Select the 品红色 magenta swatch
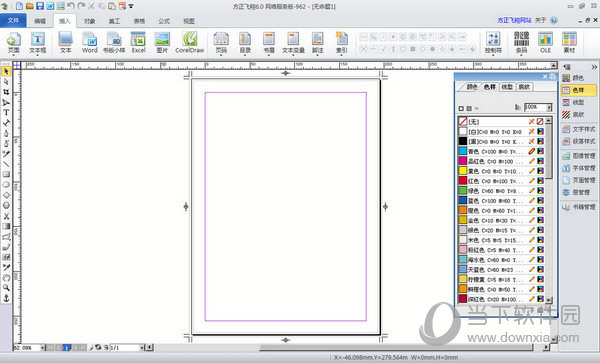 (501, 161)
